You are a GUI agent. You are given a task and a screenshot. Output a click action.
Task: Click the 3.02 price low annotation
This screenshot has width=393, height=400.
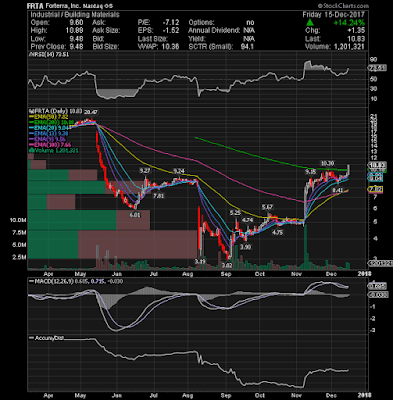pyautogui.click(x=227, y=265)
